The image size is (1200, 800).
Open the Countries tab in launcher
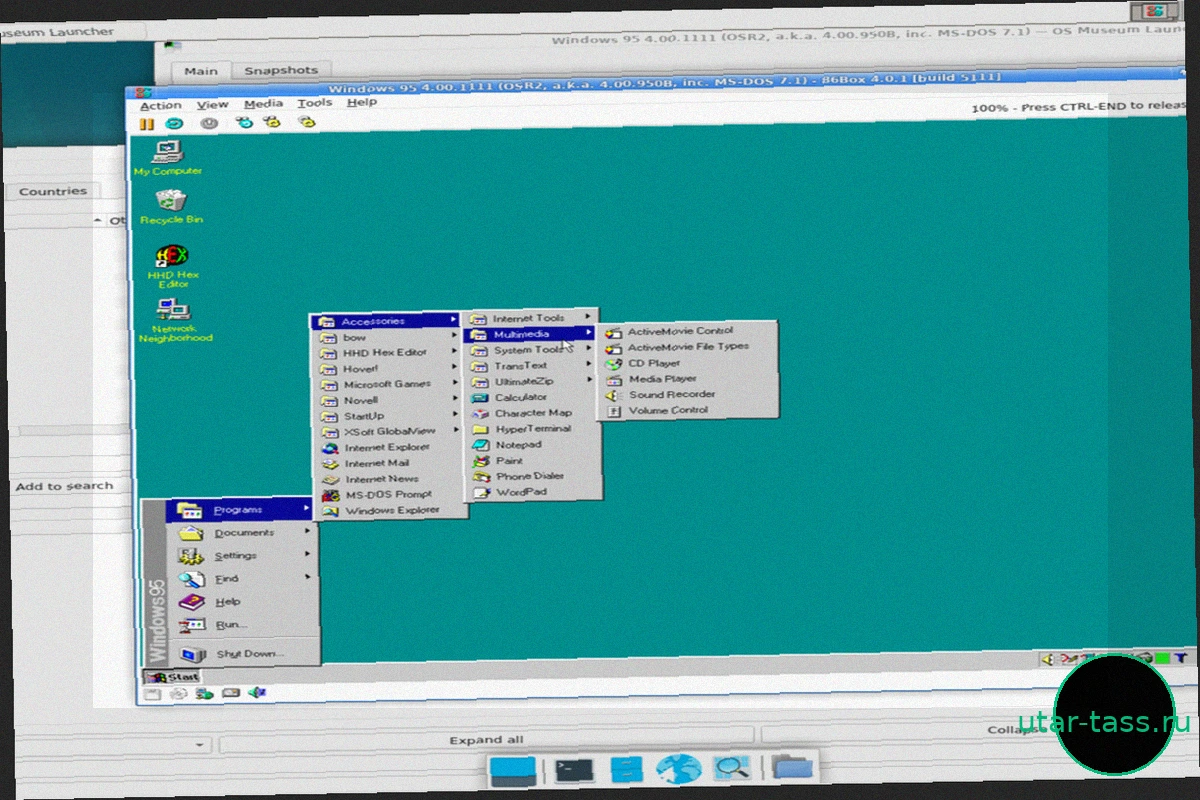[x=53, y=191]
